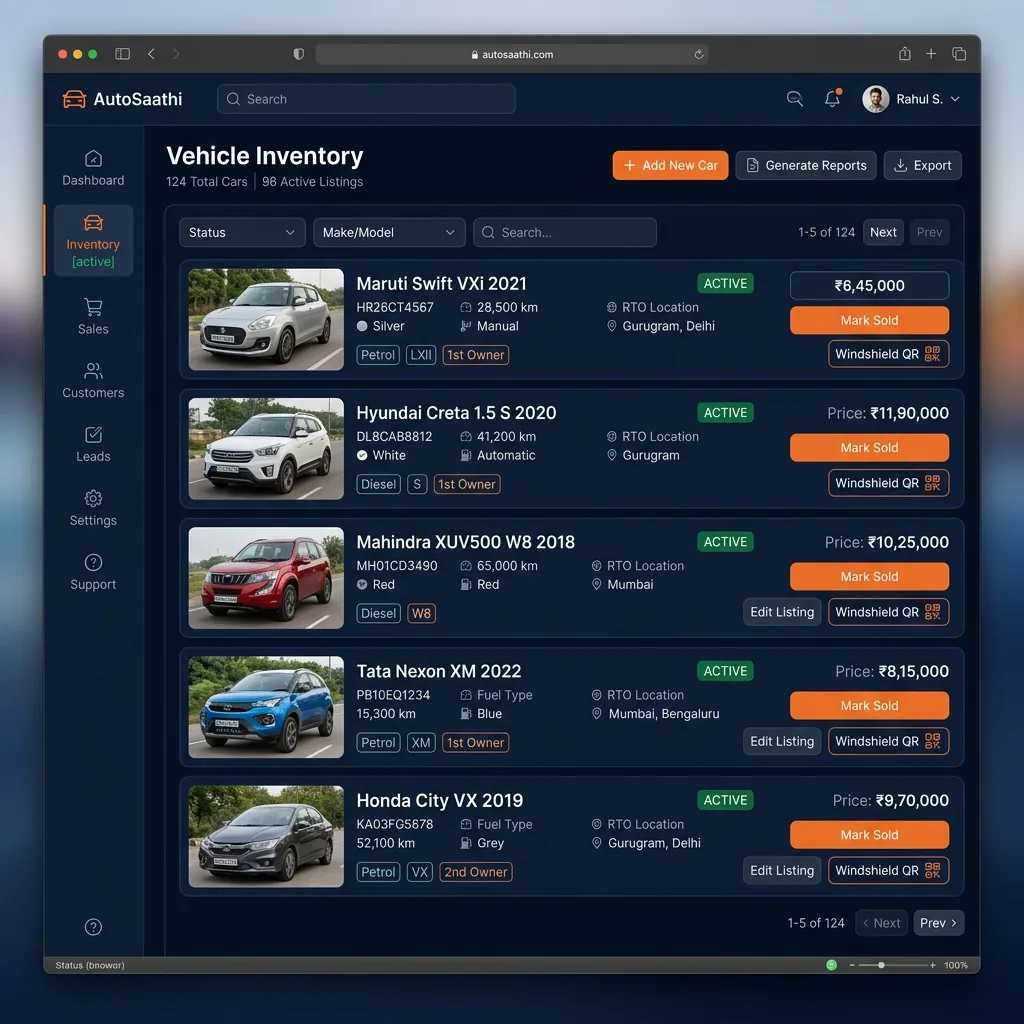Viewport: 1024px width, 1024px height.
Task: Click green status indicator in status bar
Action: click(x=831, y=965)
